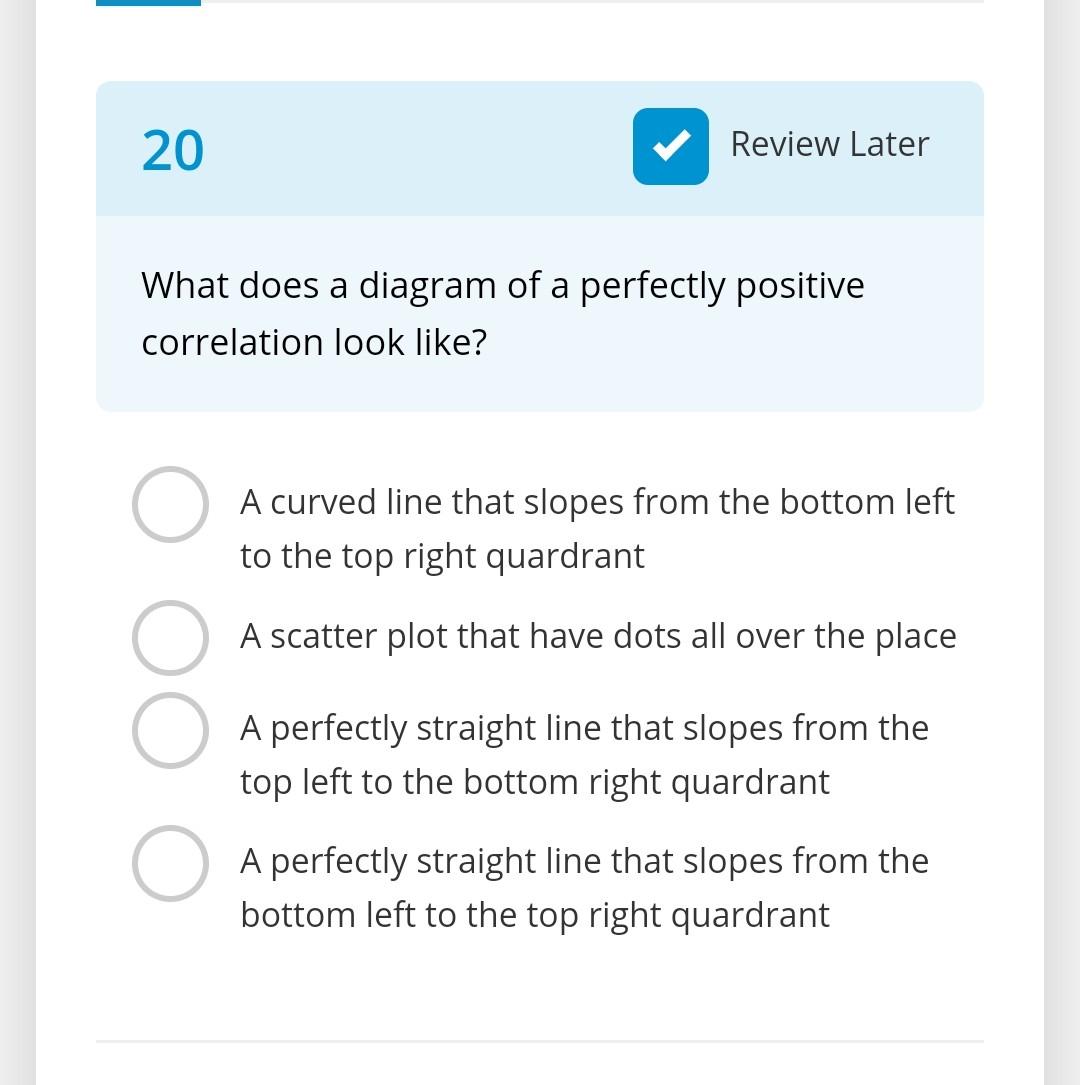Select the third answer option's radio circle
This screenshot has height=1085, width=1080.
click(170, 730)
